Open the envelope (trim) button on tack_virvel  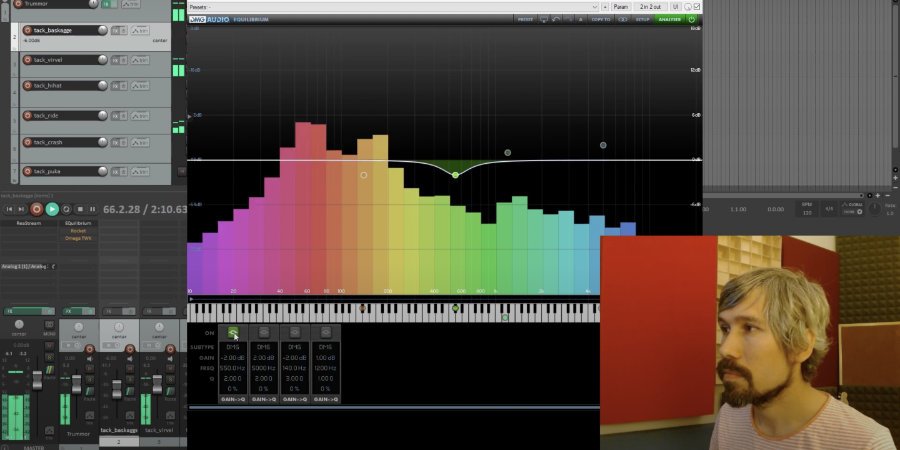point(140,60)
